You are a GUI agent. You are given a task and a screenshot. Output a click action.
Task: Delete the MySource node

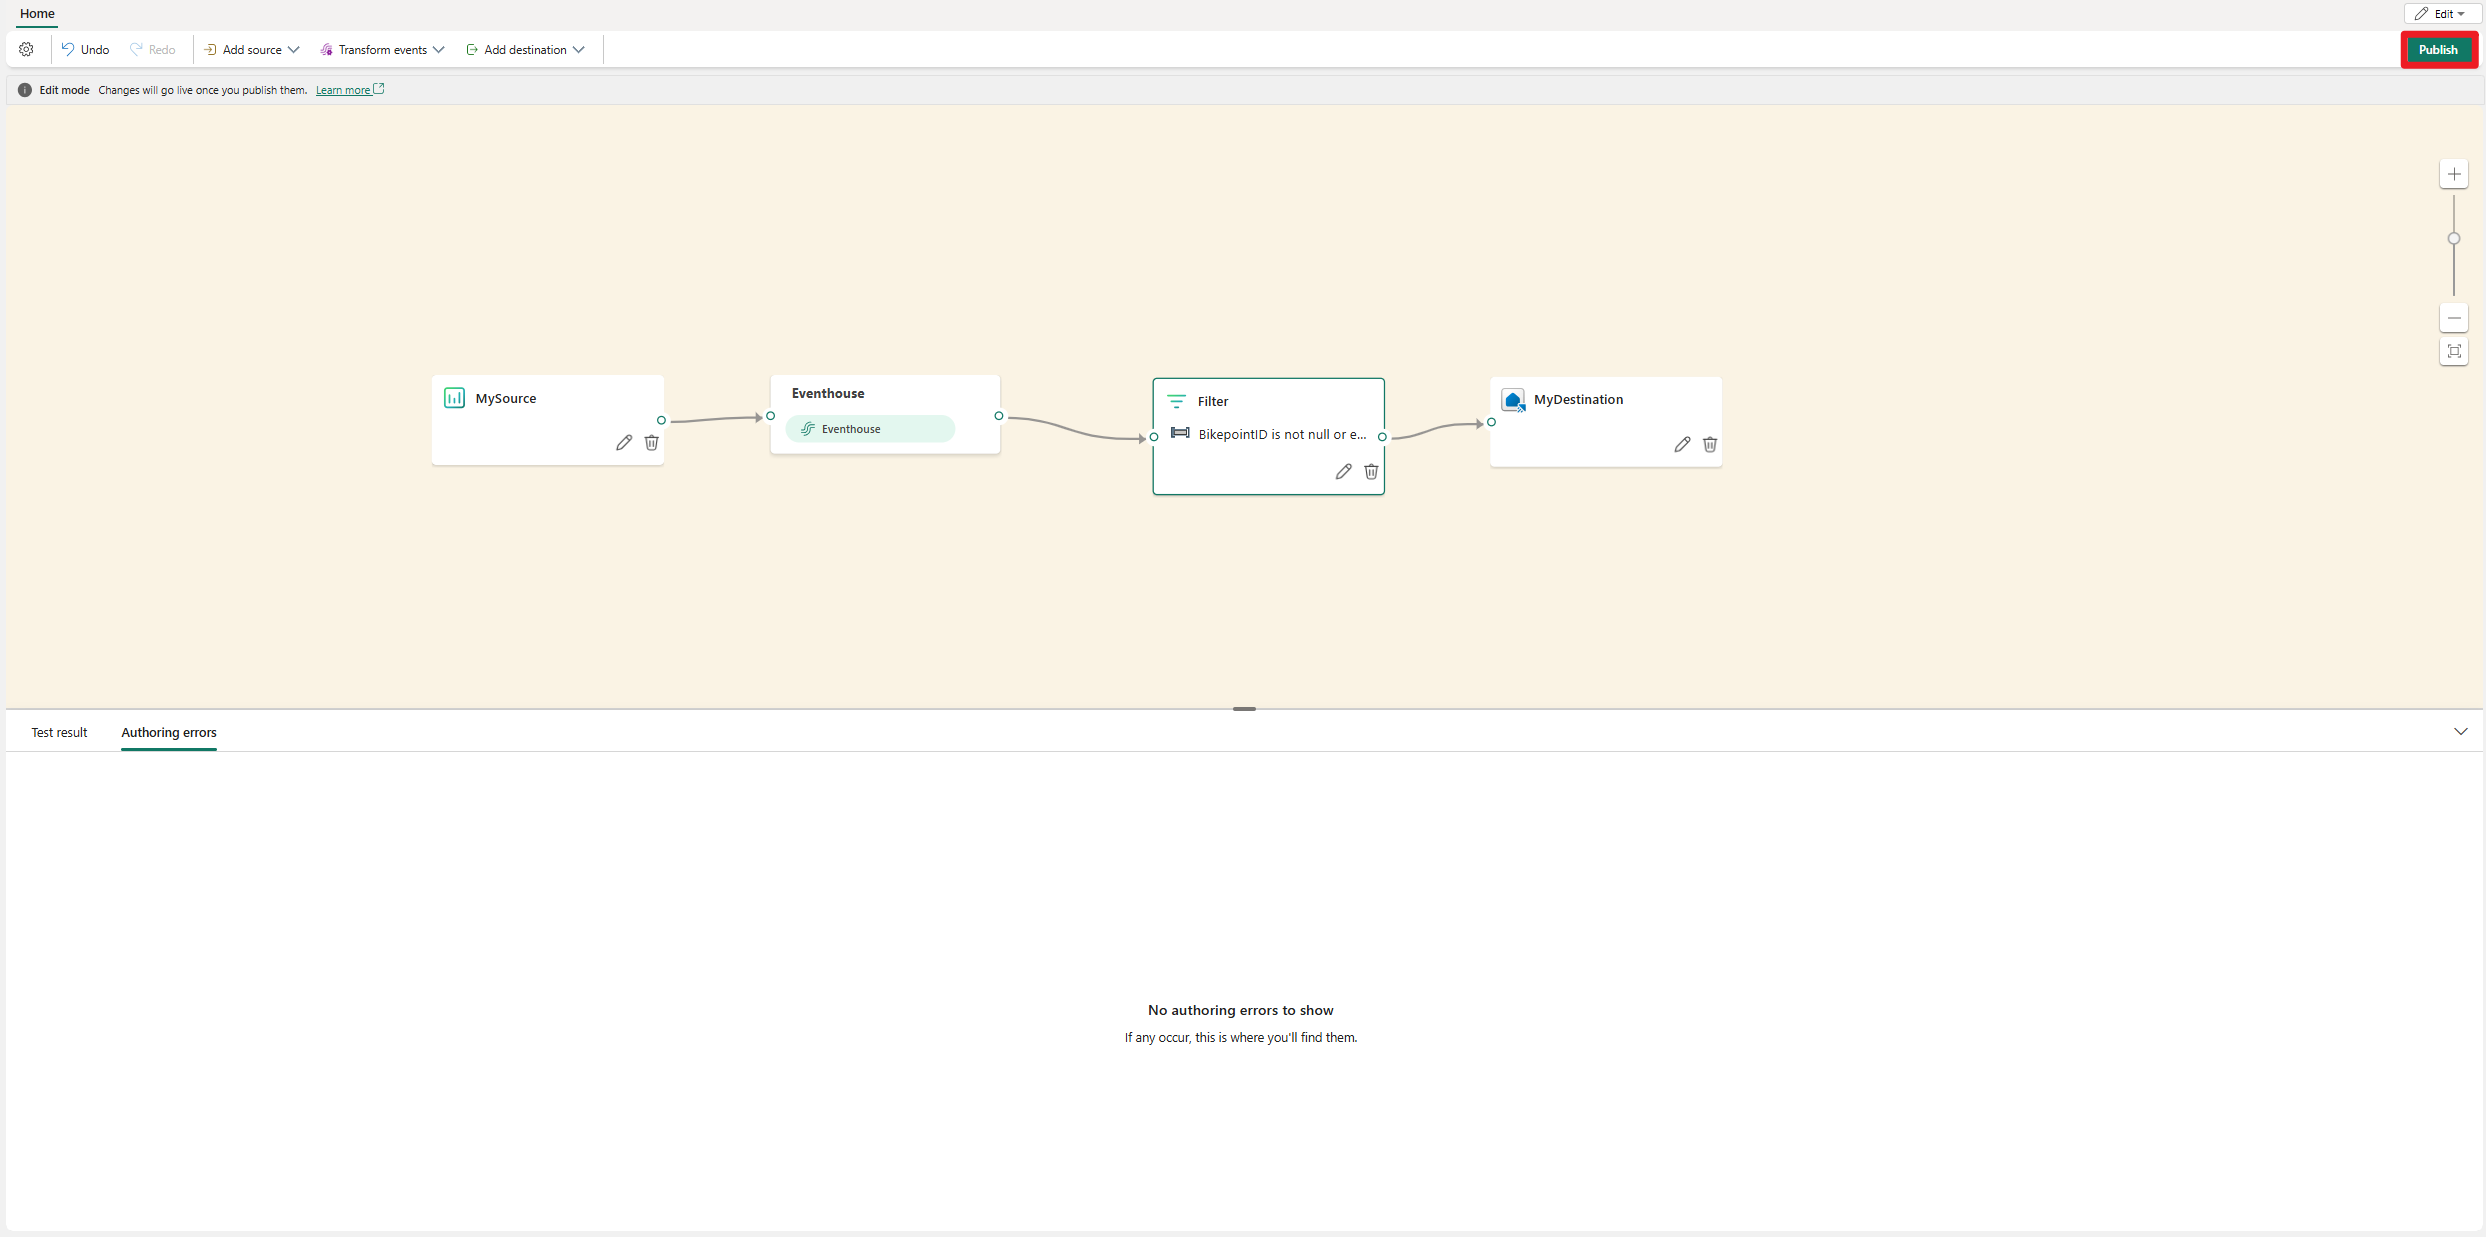pyautogui.click(x=652, y=443)
